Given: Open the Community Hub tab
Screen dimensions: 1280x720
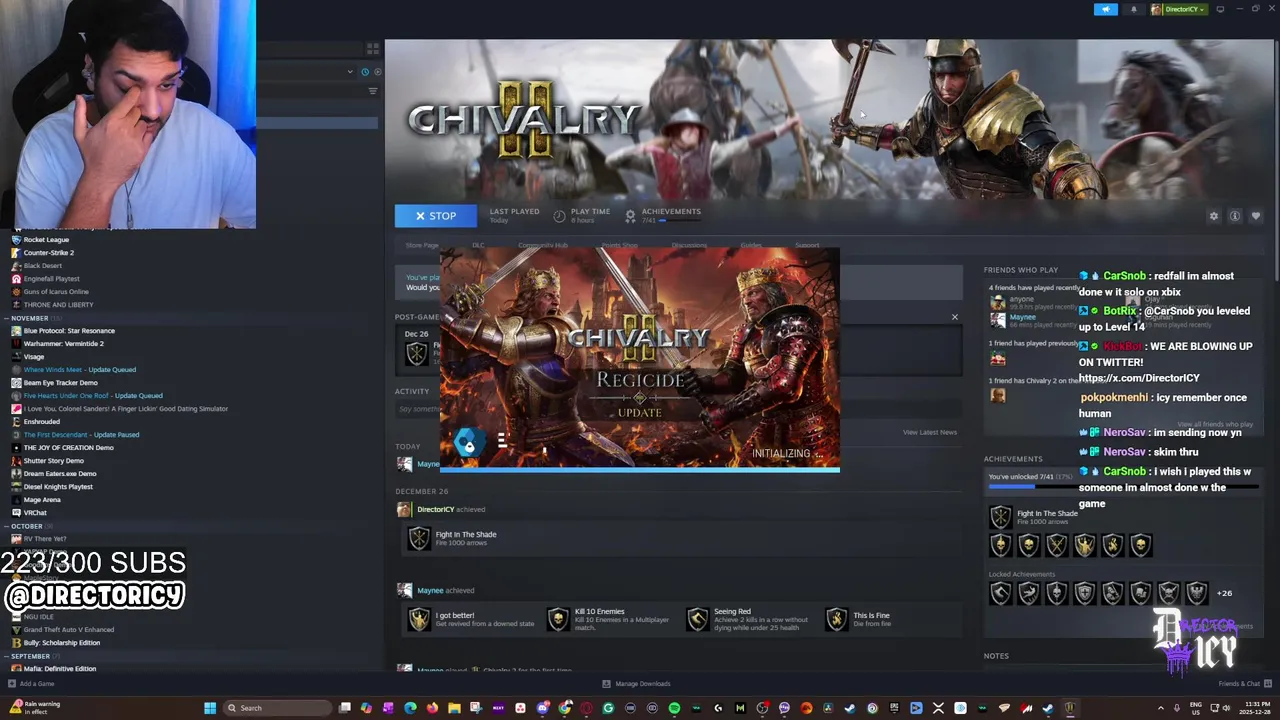Looking at the screenshot, I should point(542,245).
